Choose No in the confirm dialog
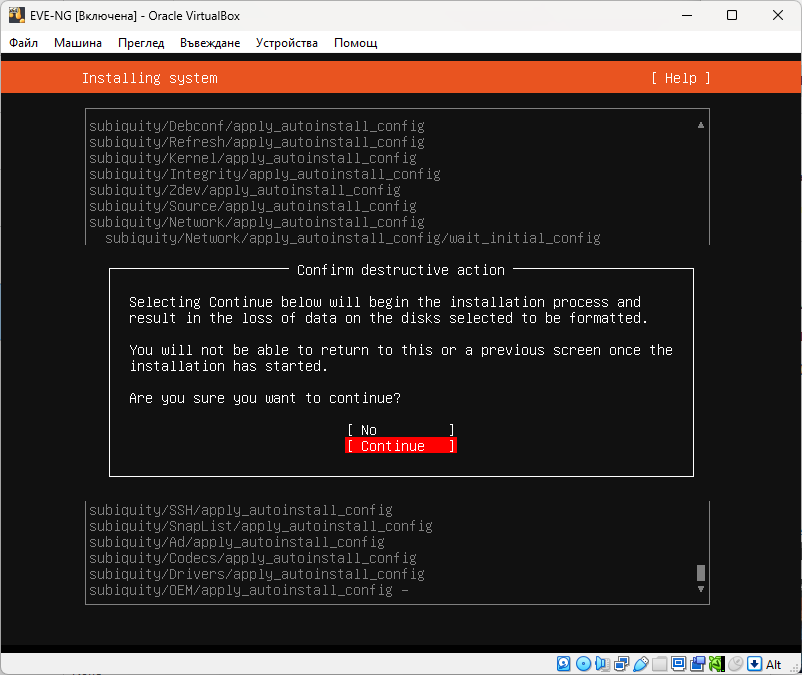 coord(400,430)
